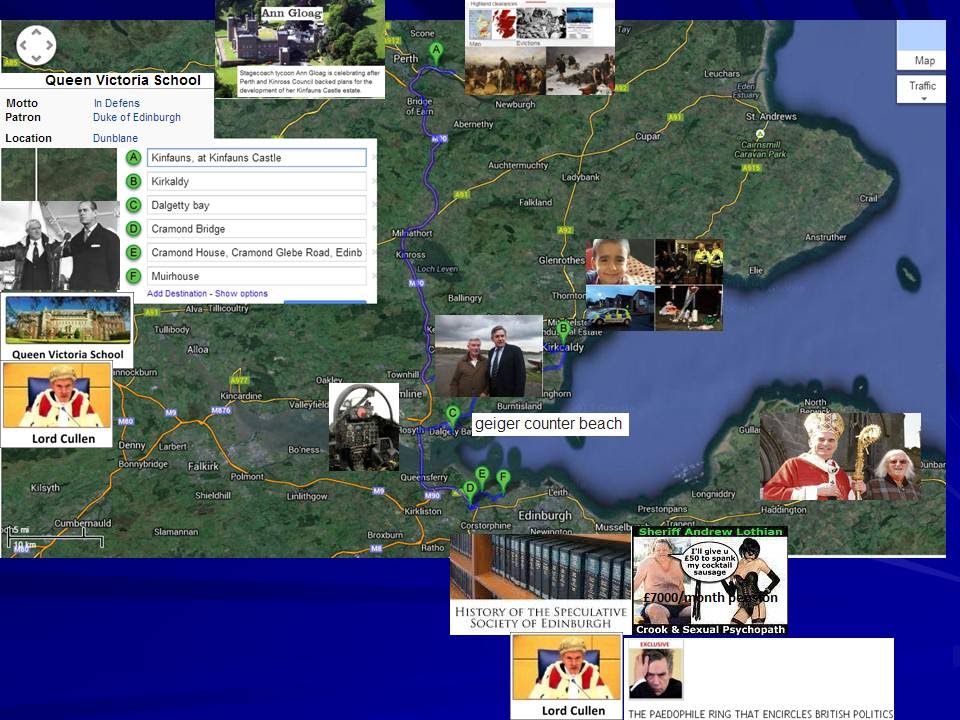Click the Anstruther map label
The width and height of the screenshot is (960, 720).
(826, 237)
